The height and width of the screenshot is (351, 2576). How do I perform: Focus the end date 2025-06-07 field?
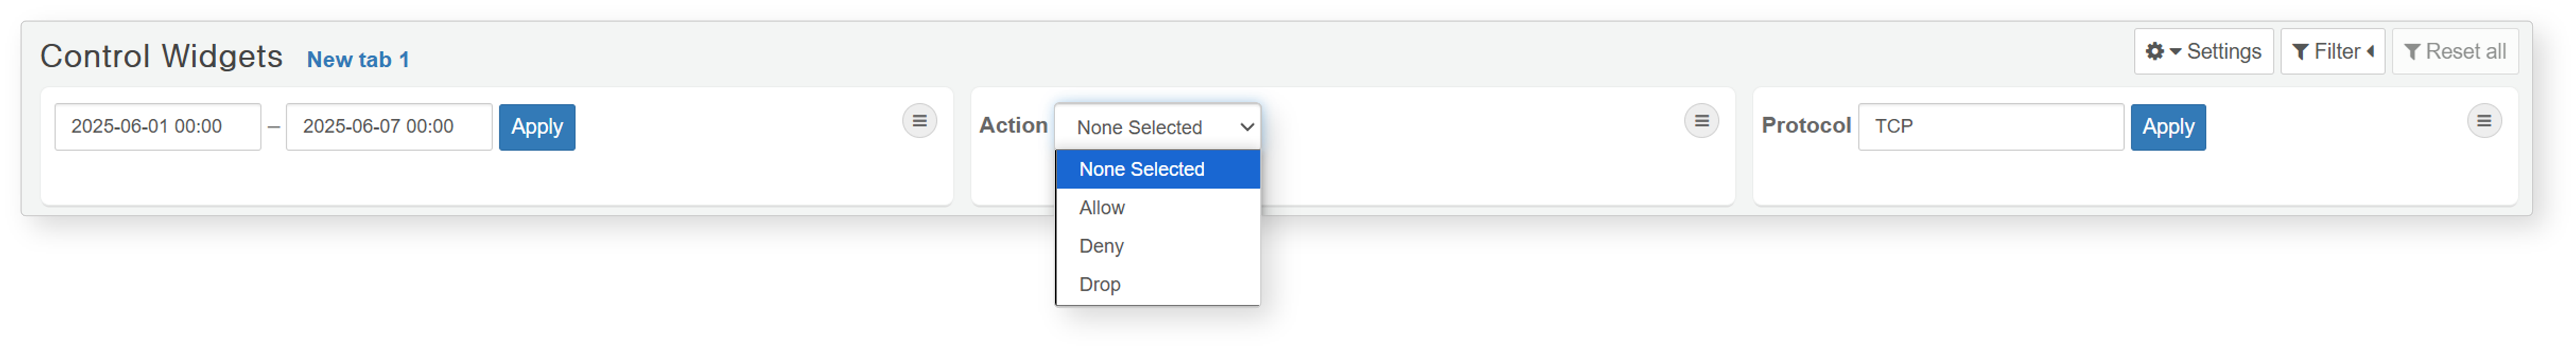[x=389, y=127]
